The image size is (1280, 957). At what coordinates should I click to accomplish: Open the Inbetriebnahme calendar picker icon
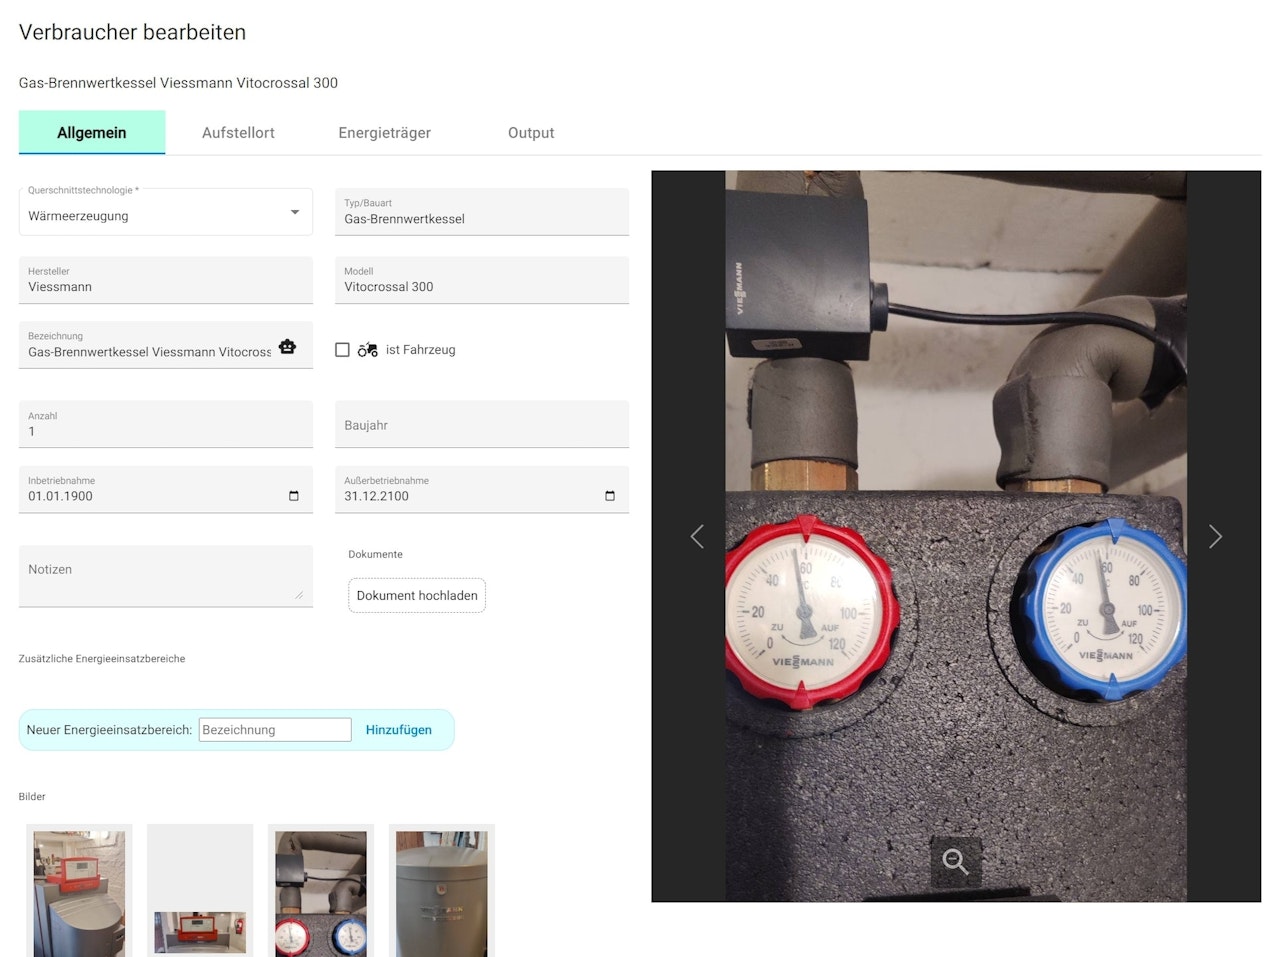click(x=293, y=496)
